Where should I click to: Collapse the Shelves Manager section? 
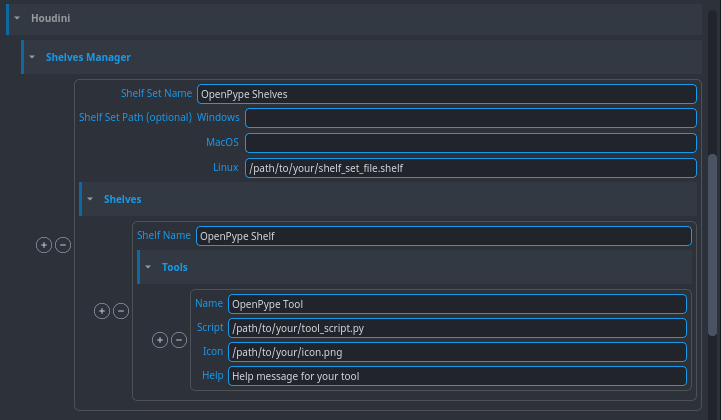[x=33, y=57]
